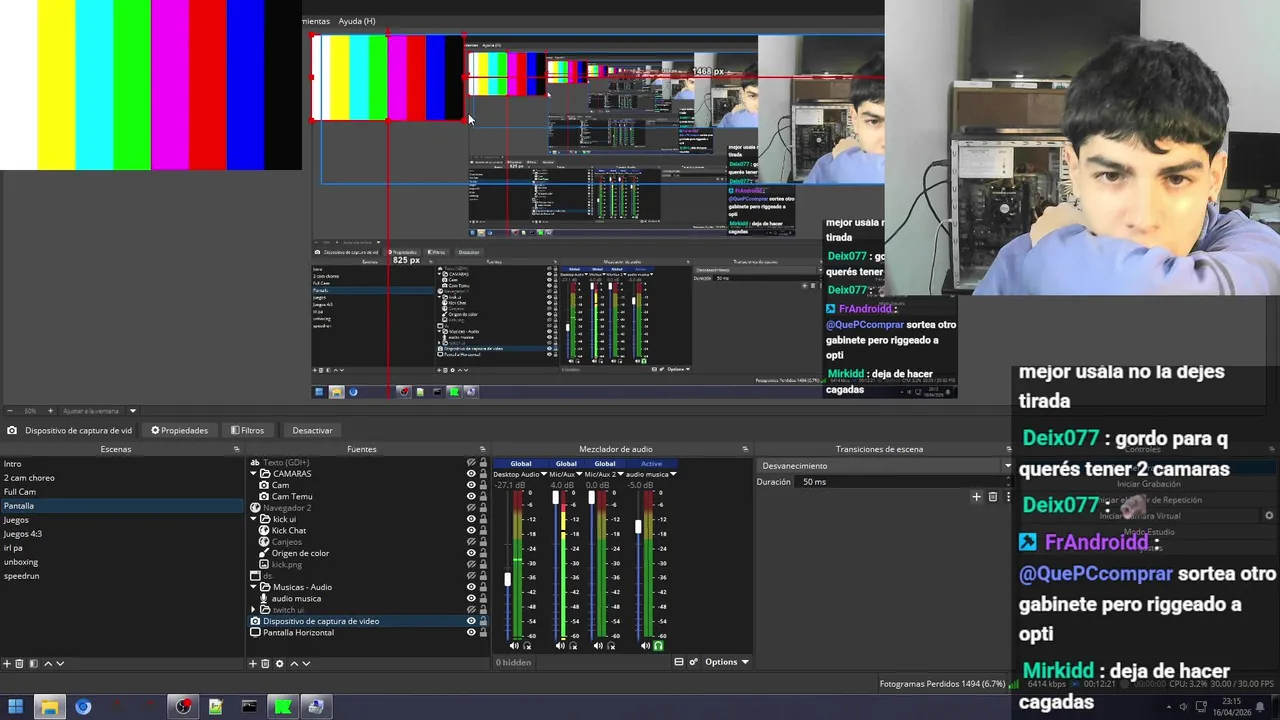
Task: Collapse the CAMARAS group
Action: point(254,474)
